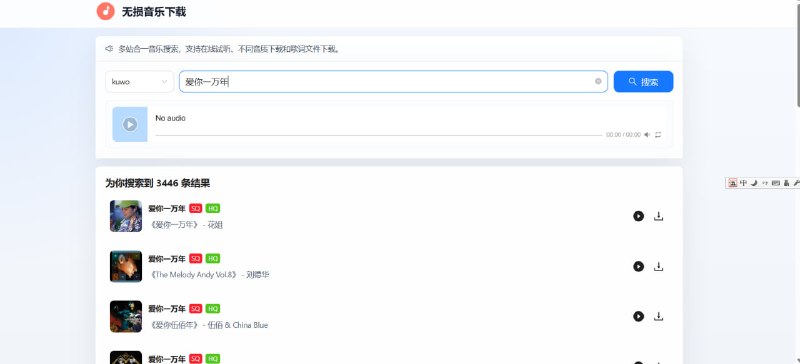This screenshot has width=800, height=364.
Task: Mute the audio player volume
Action: pos(647,135)
